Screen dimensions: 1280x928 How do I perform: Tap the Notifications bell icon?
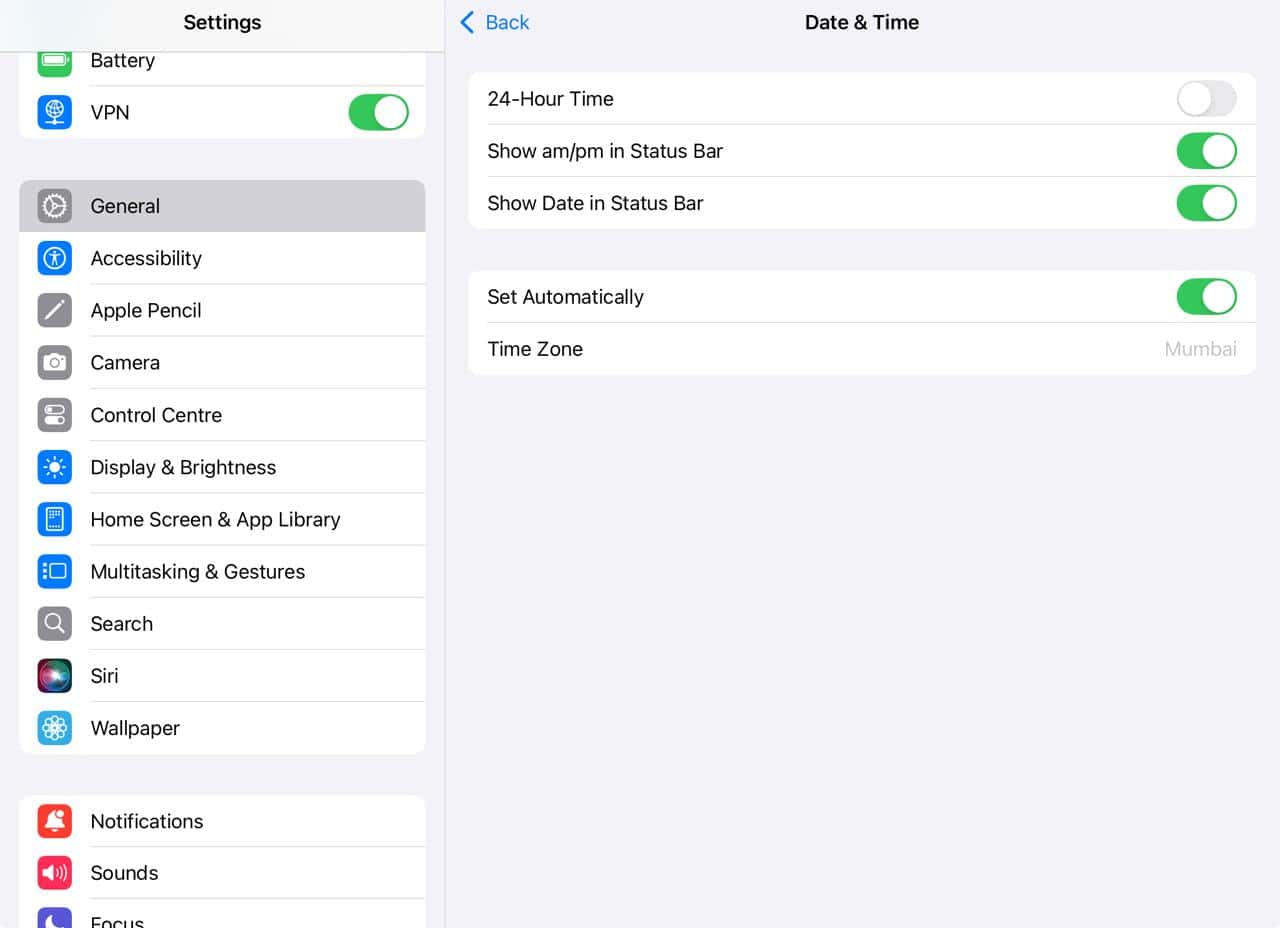[x=55, y=821]
